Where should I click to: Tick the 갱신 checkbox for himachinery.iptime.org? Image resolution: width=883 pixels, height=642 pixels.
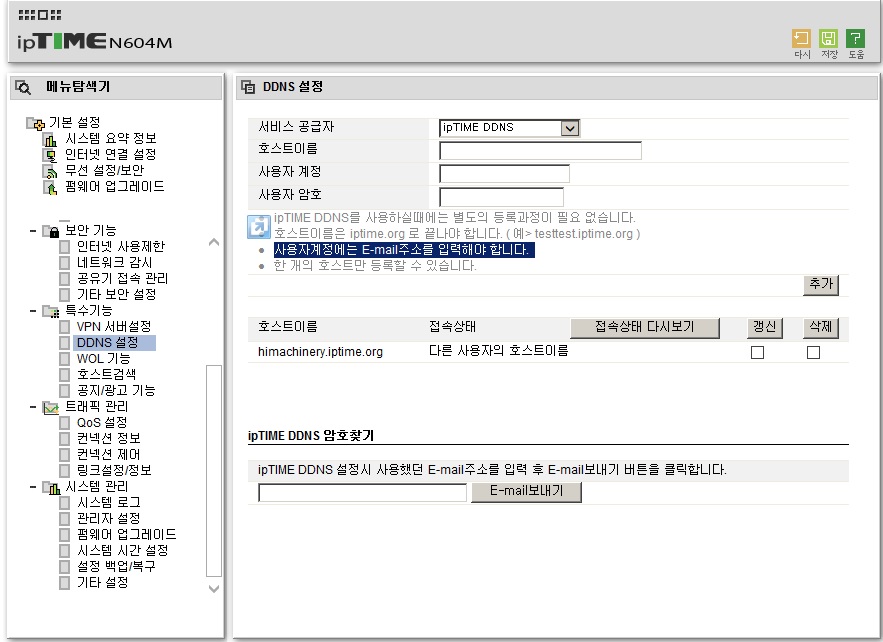757,353
